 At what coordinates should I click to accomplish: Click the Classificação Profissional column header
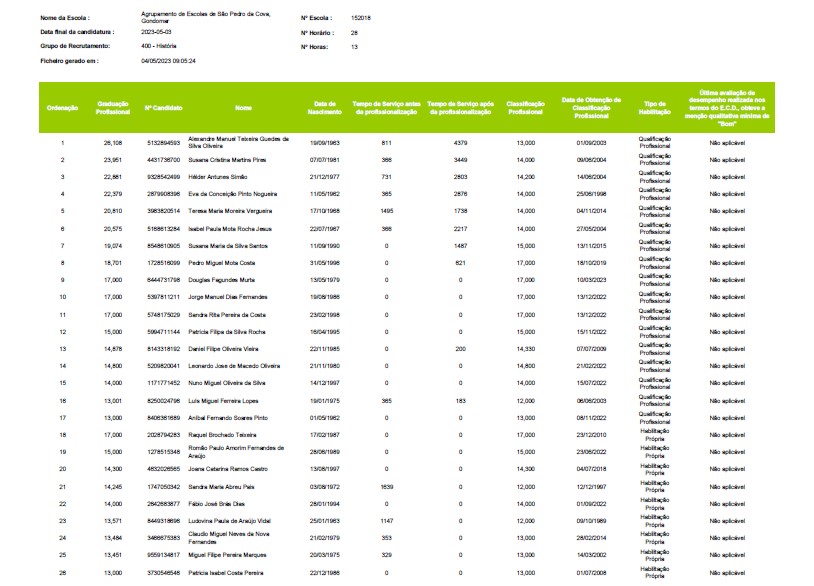525,107
